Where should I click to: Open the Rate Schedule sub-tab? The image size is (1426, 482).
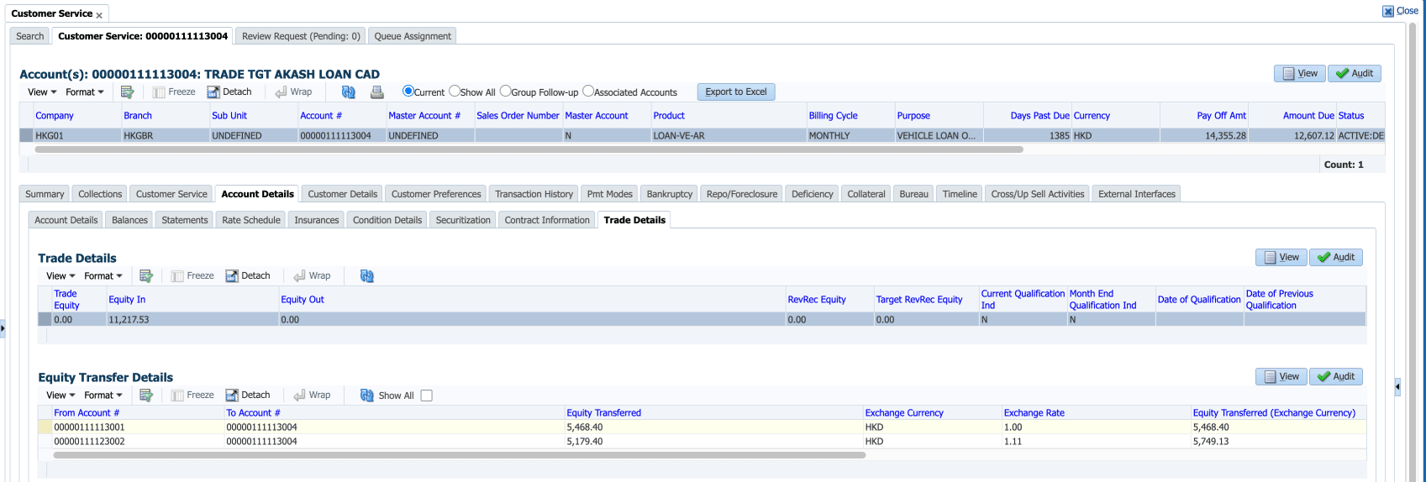251,220
